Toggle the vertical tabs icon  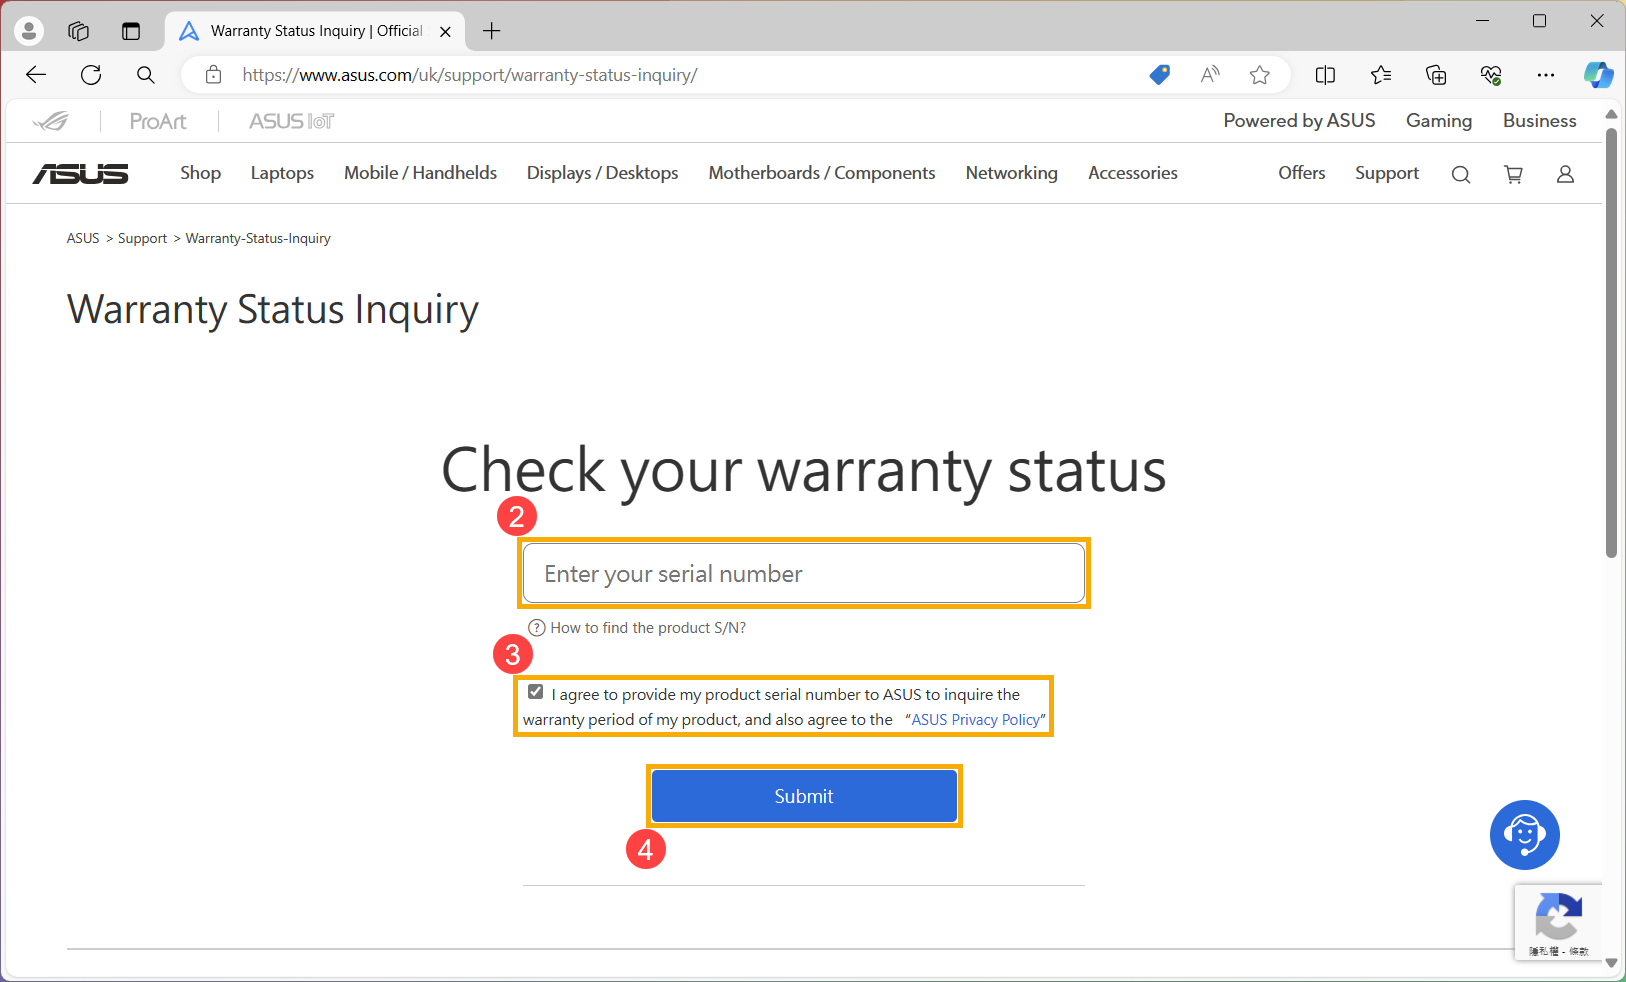point(131,31)
